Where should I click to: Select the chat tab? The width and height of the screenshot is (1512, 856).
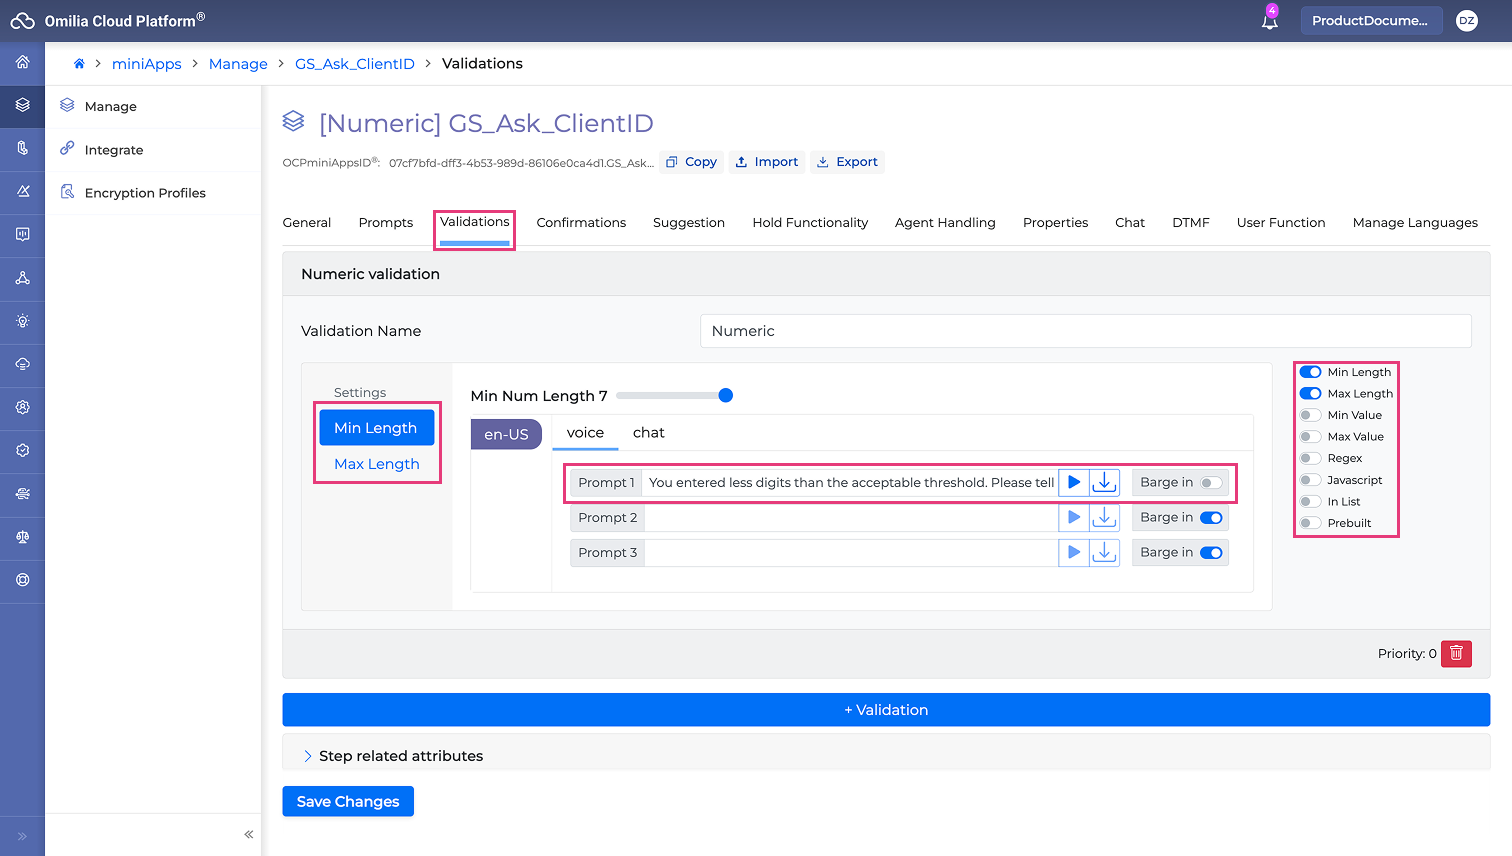648,433
